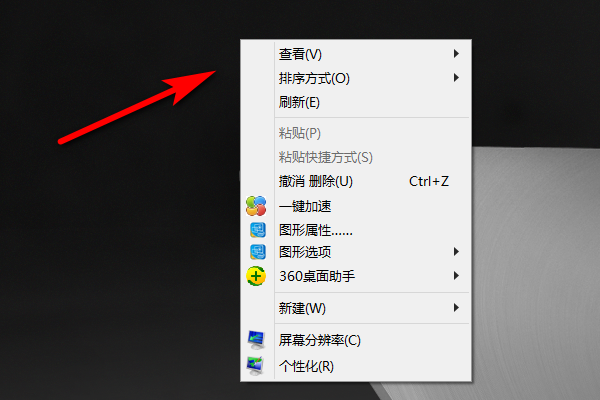Viewport: 600px width, 400px height.
Task: Open 图形属性...... text entry
Action: pos(316,230)
